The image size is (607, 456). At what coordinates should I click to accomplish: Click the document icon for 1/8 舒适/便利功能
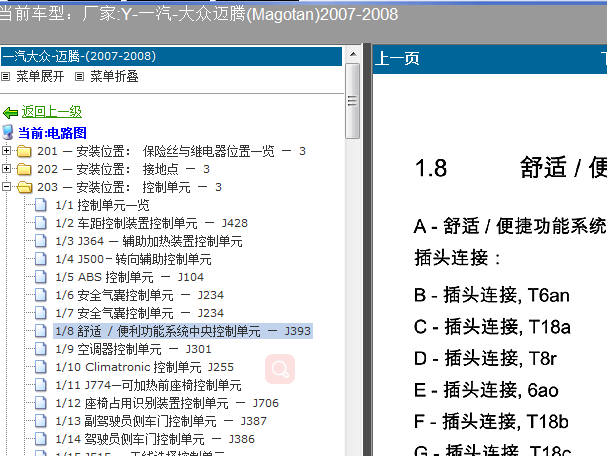coord(41,331)
